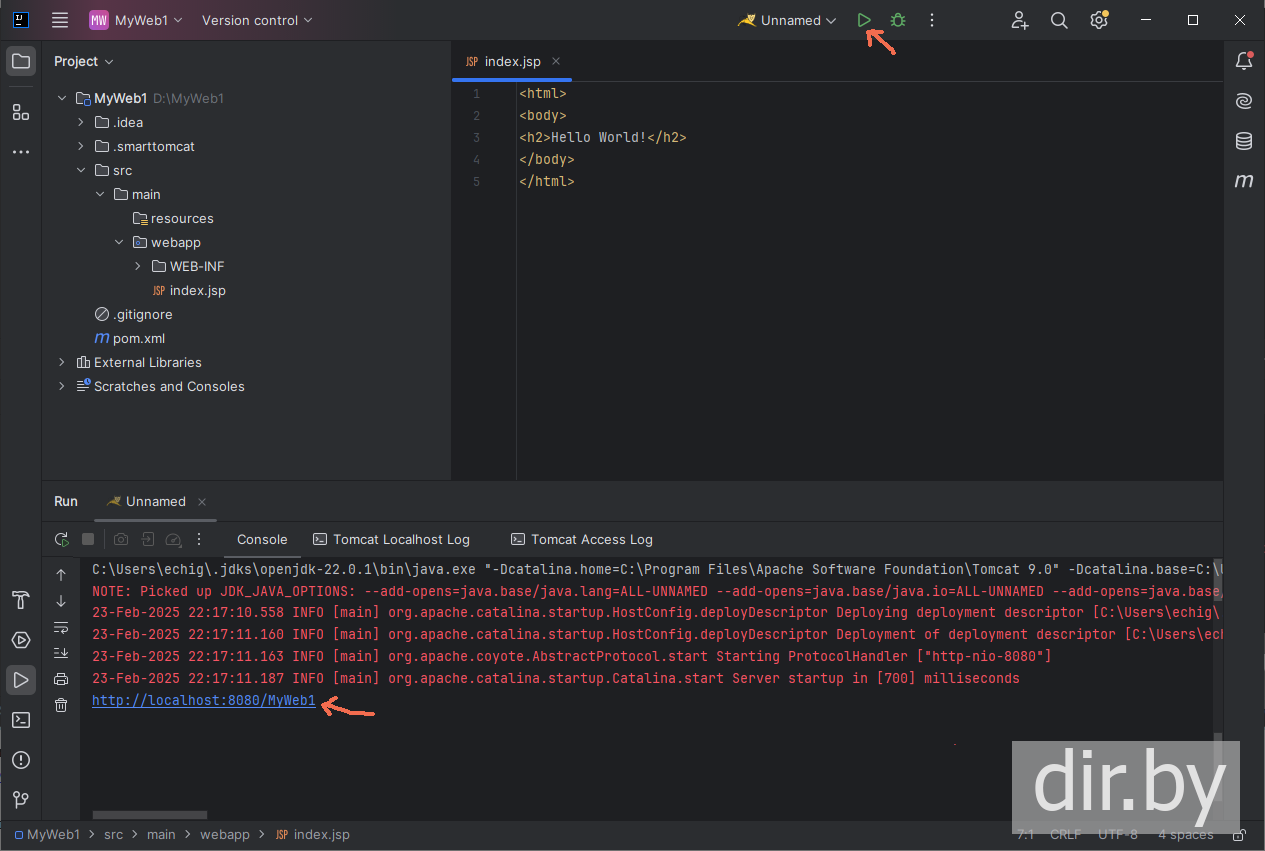Open the Version control menu
This screenshot has height=851, width=1265.
pos(257,20)
